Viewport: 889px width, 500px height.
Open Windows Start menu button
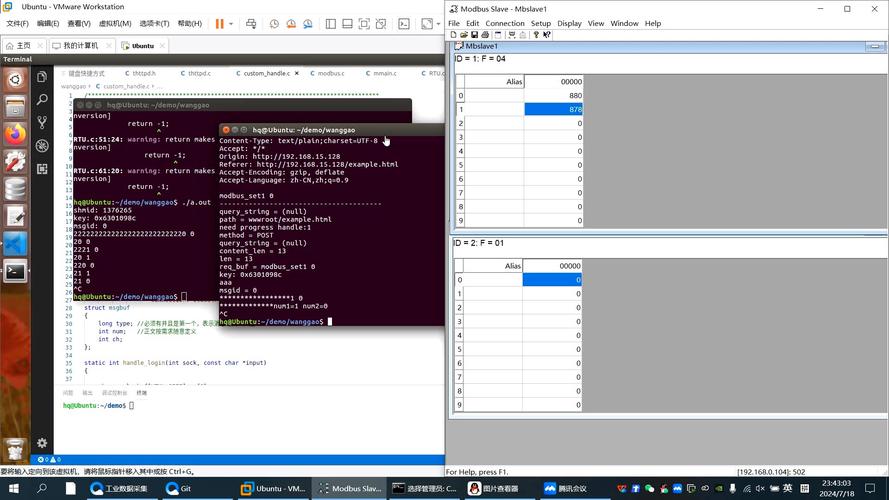point(14,488)
